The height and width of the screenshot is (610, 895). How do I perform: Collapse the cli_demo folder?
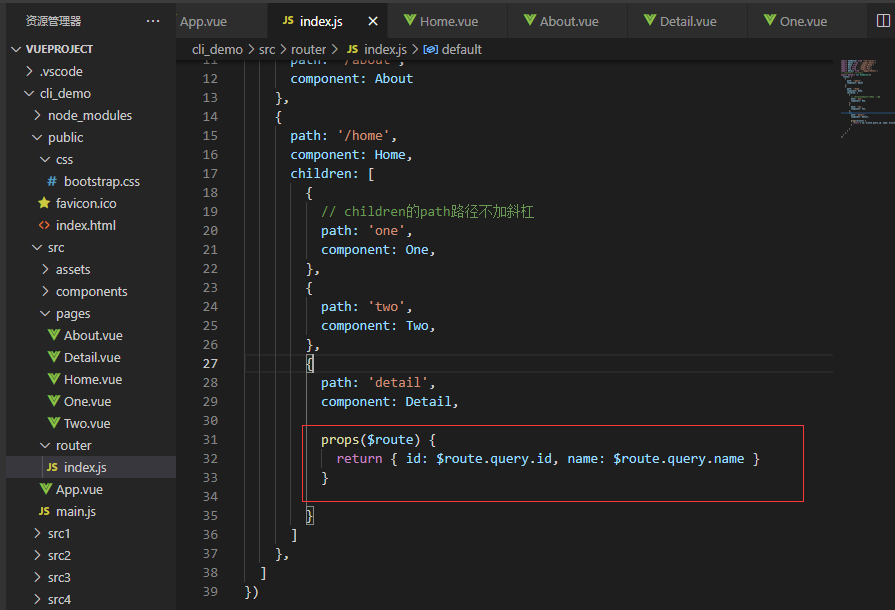tap(29, 94)
